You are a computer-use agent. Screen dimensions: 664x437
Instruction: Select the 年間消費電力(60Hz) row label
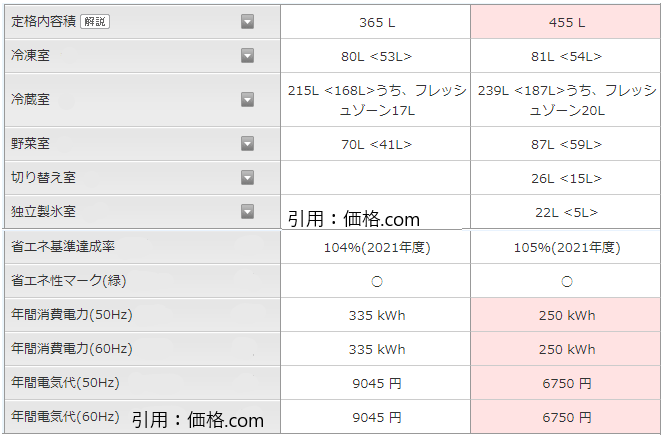(x=72, y=349)
